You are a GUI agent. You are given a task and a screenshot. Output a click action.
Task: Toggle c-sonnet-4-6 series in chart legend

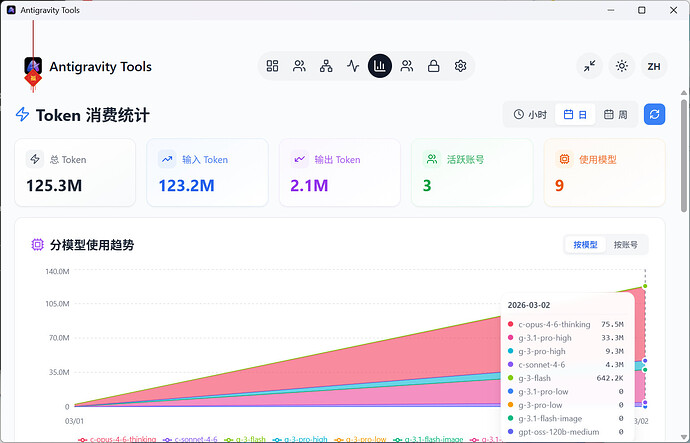(190, 439)
